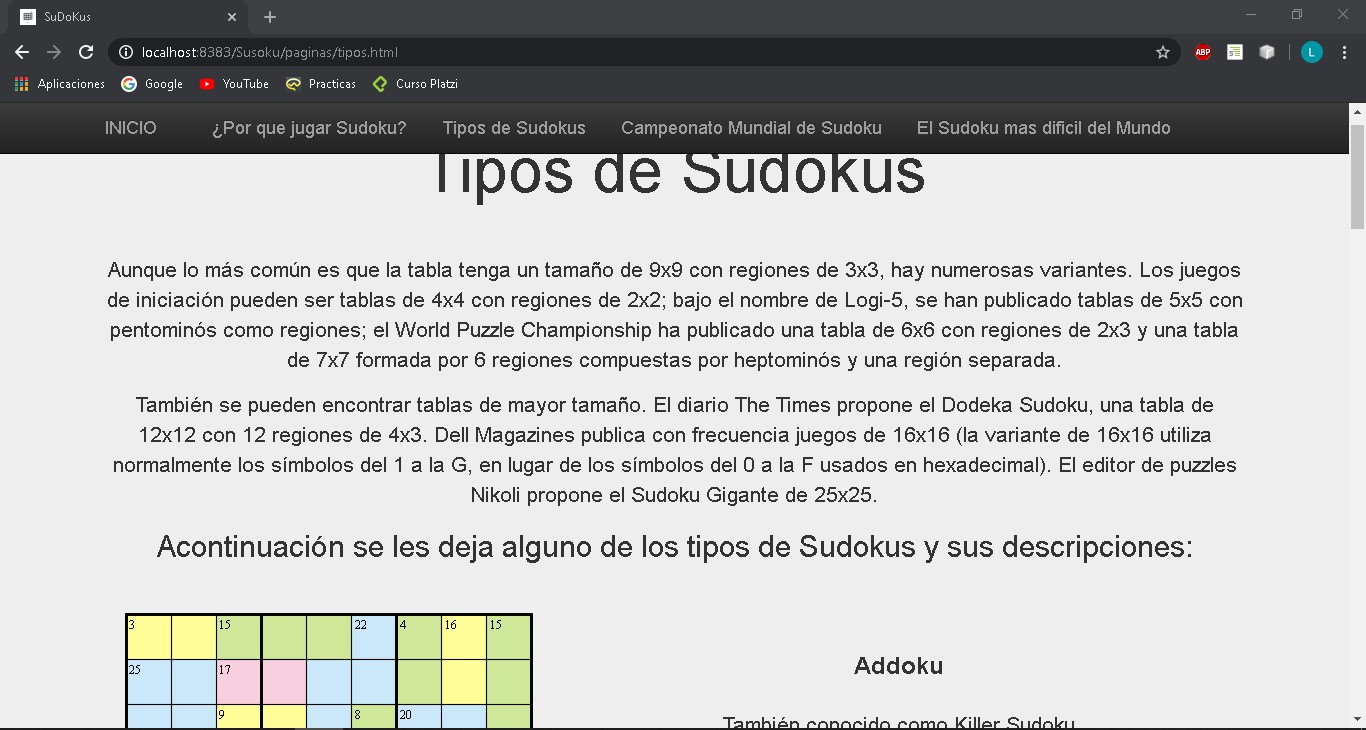Open the YouTube bookmark
1366x730 pixels.
coord(234,84)
